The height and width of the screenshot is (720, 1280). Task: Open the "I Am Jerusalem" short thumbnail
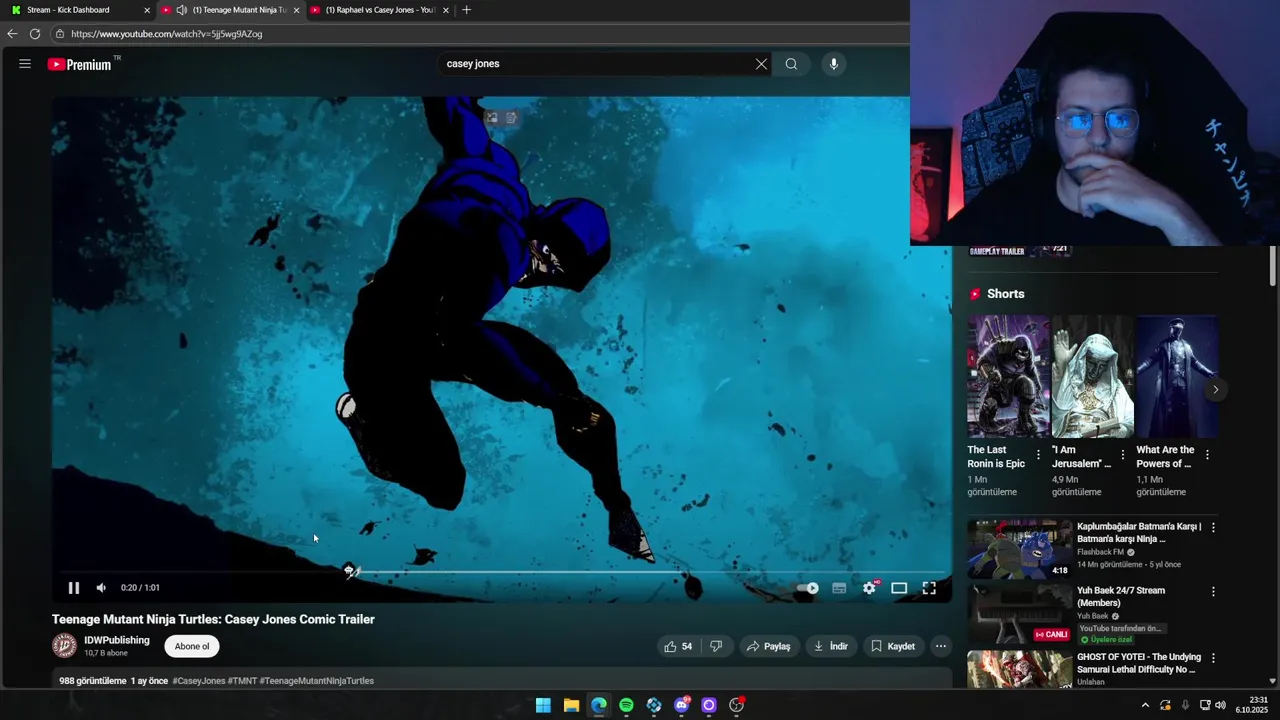tap(1093, 376)
